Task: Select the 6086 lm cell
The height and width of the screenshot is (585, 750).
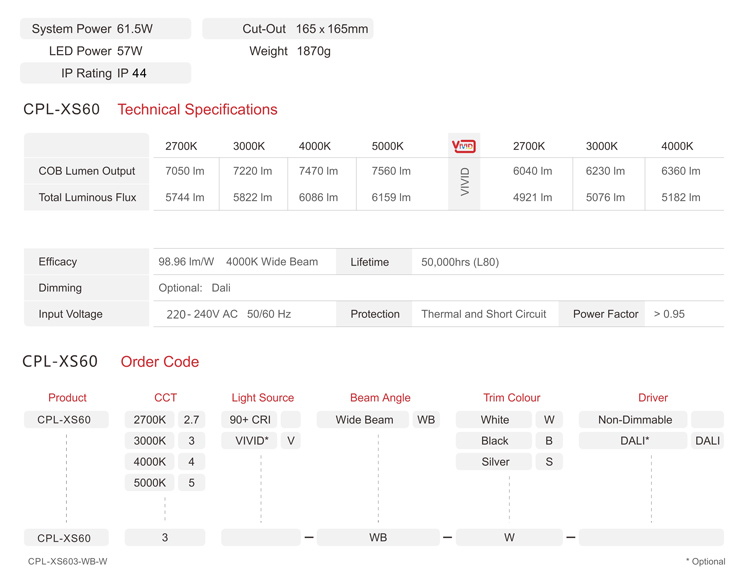Action: 318,197
